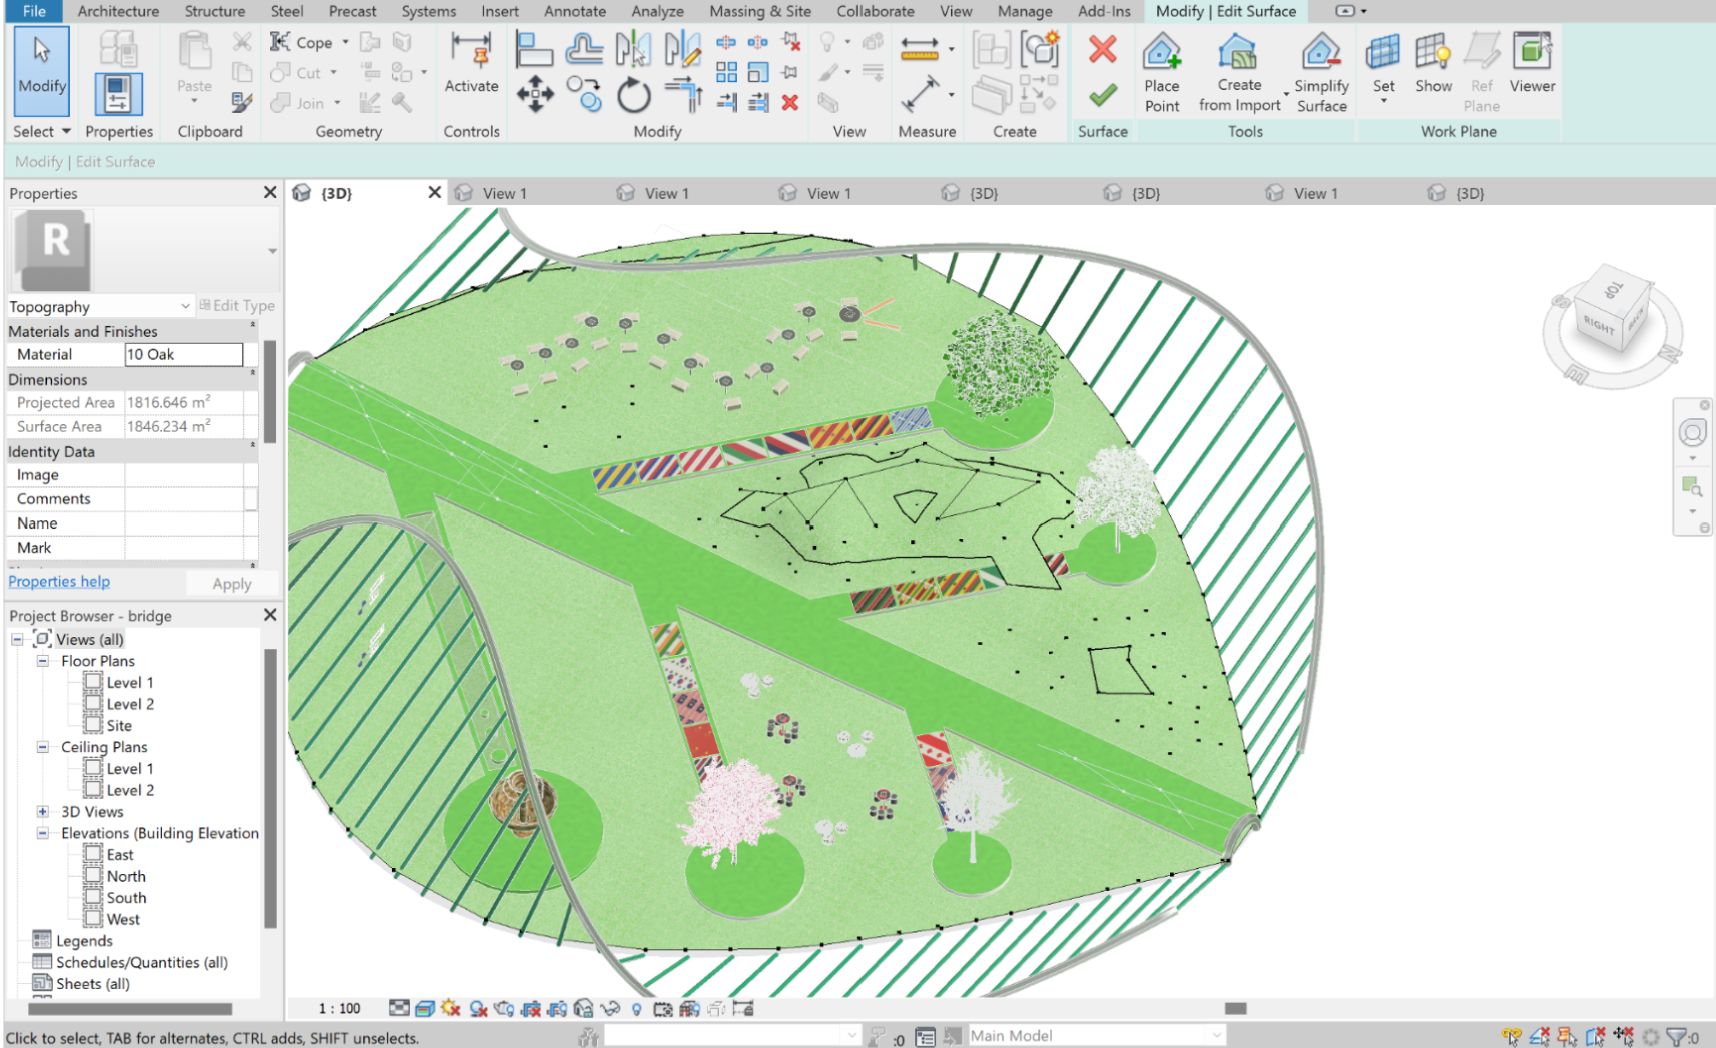Select the Place Point tool

[1162, 72]
